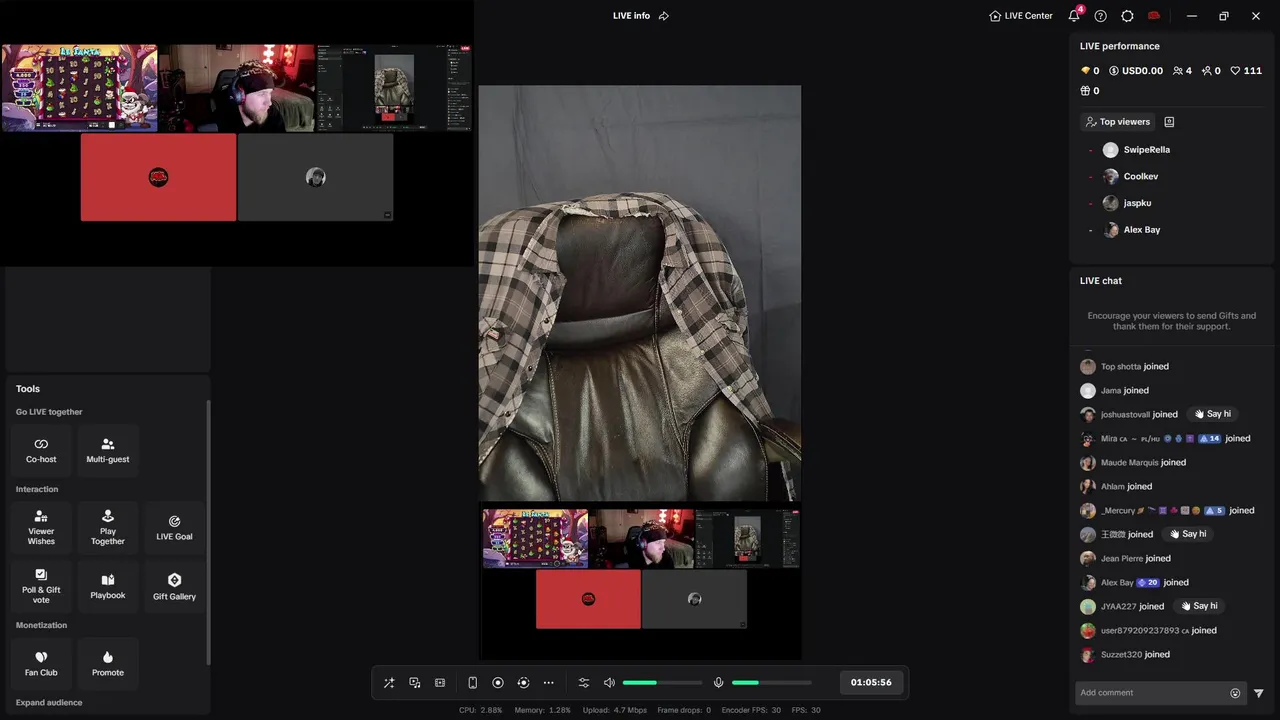Open the Multi-guest tool
This screenshot has height=720, width=1280.
point(108,450)
